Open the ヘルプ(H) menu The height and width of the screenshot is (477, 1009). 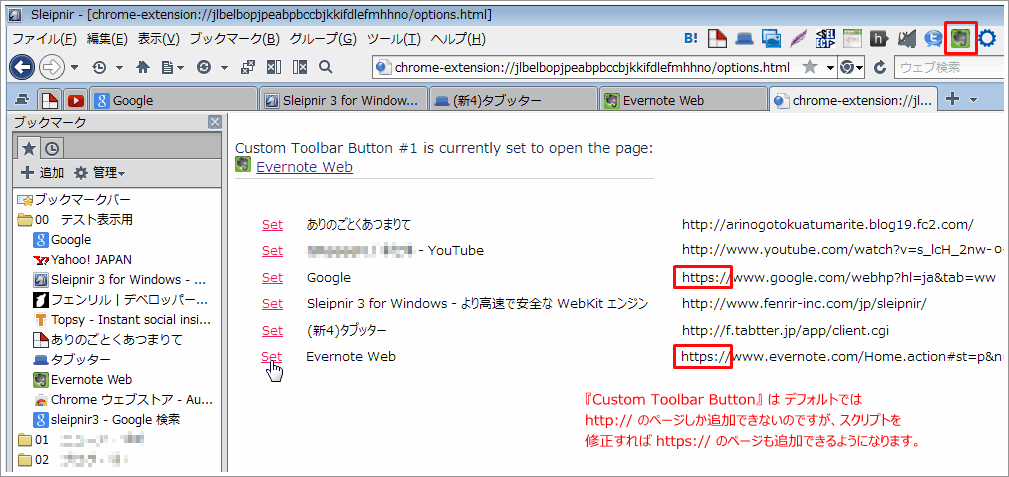click(x=458, y=39)
